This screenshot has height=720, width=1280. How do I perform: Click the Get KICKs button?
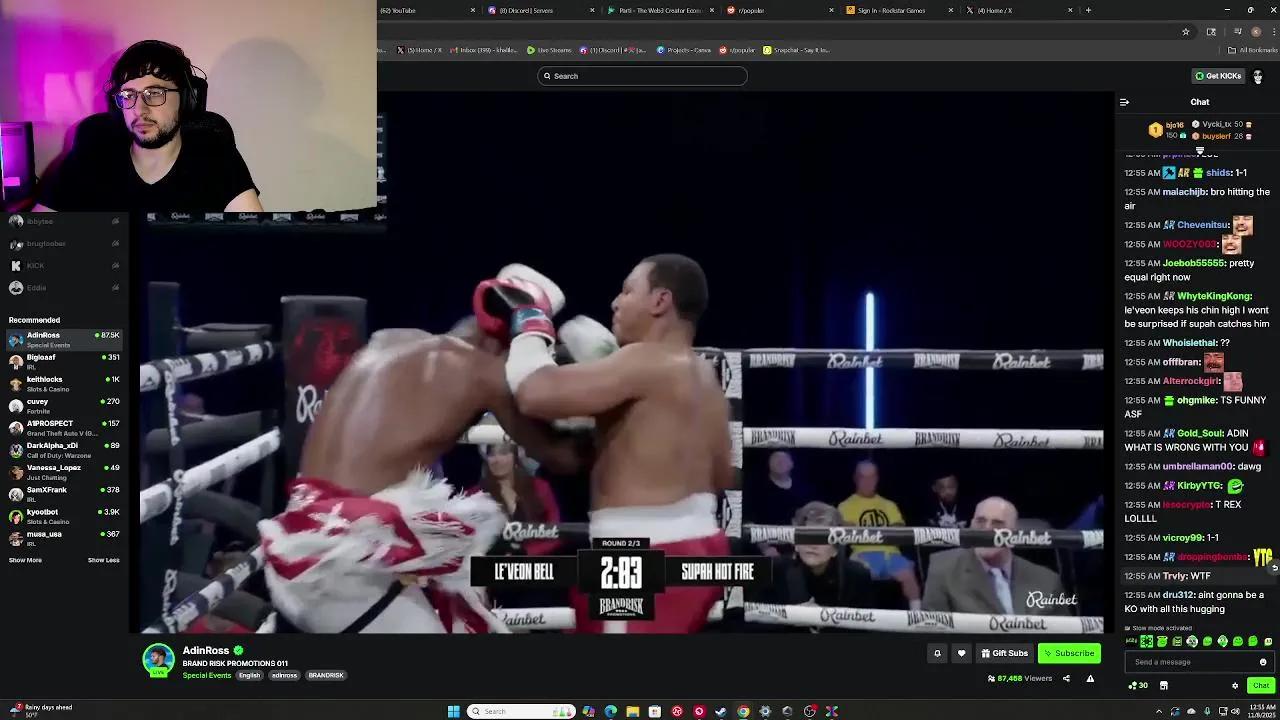[1217, 76]
